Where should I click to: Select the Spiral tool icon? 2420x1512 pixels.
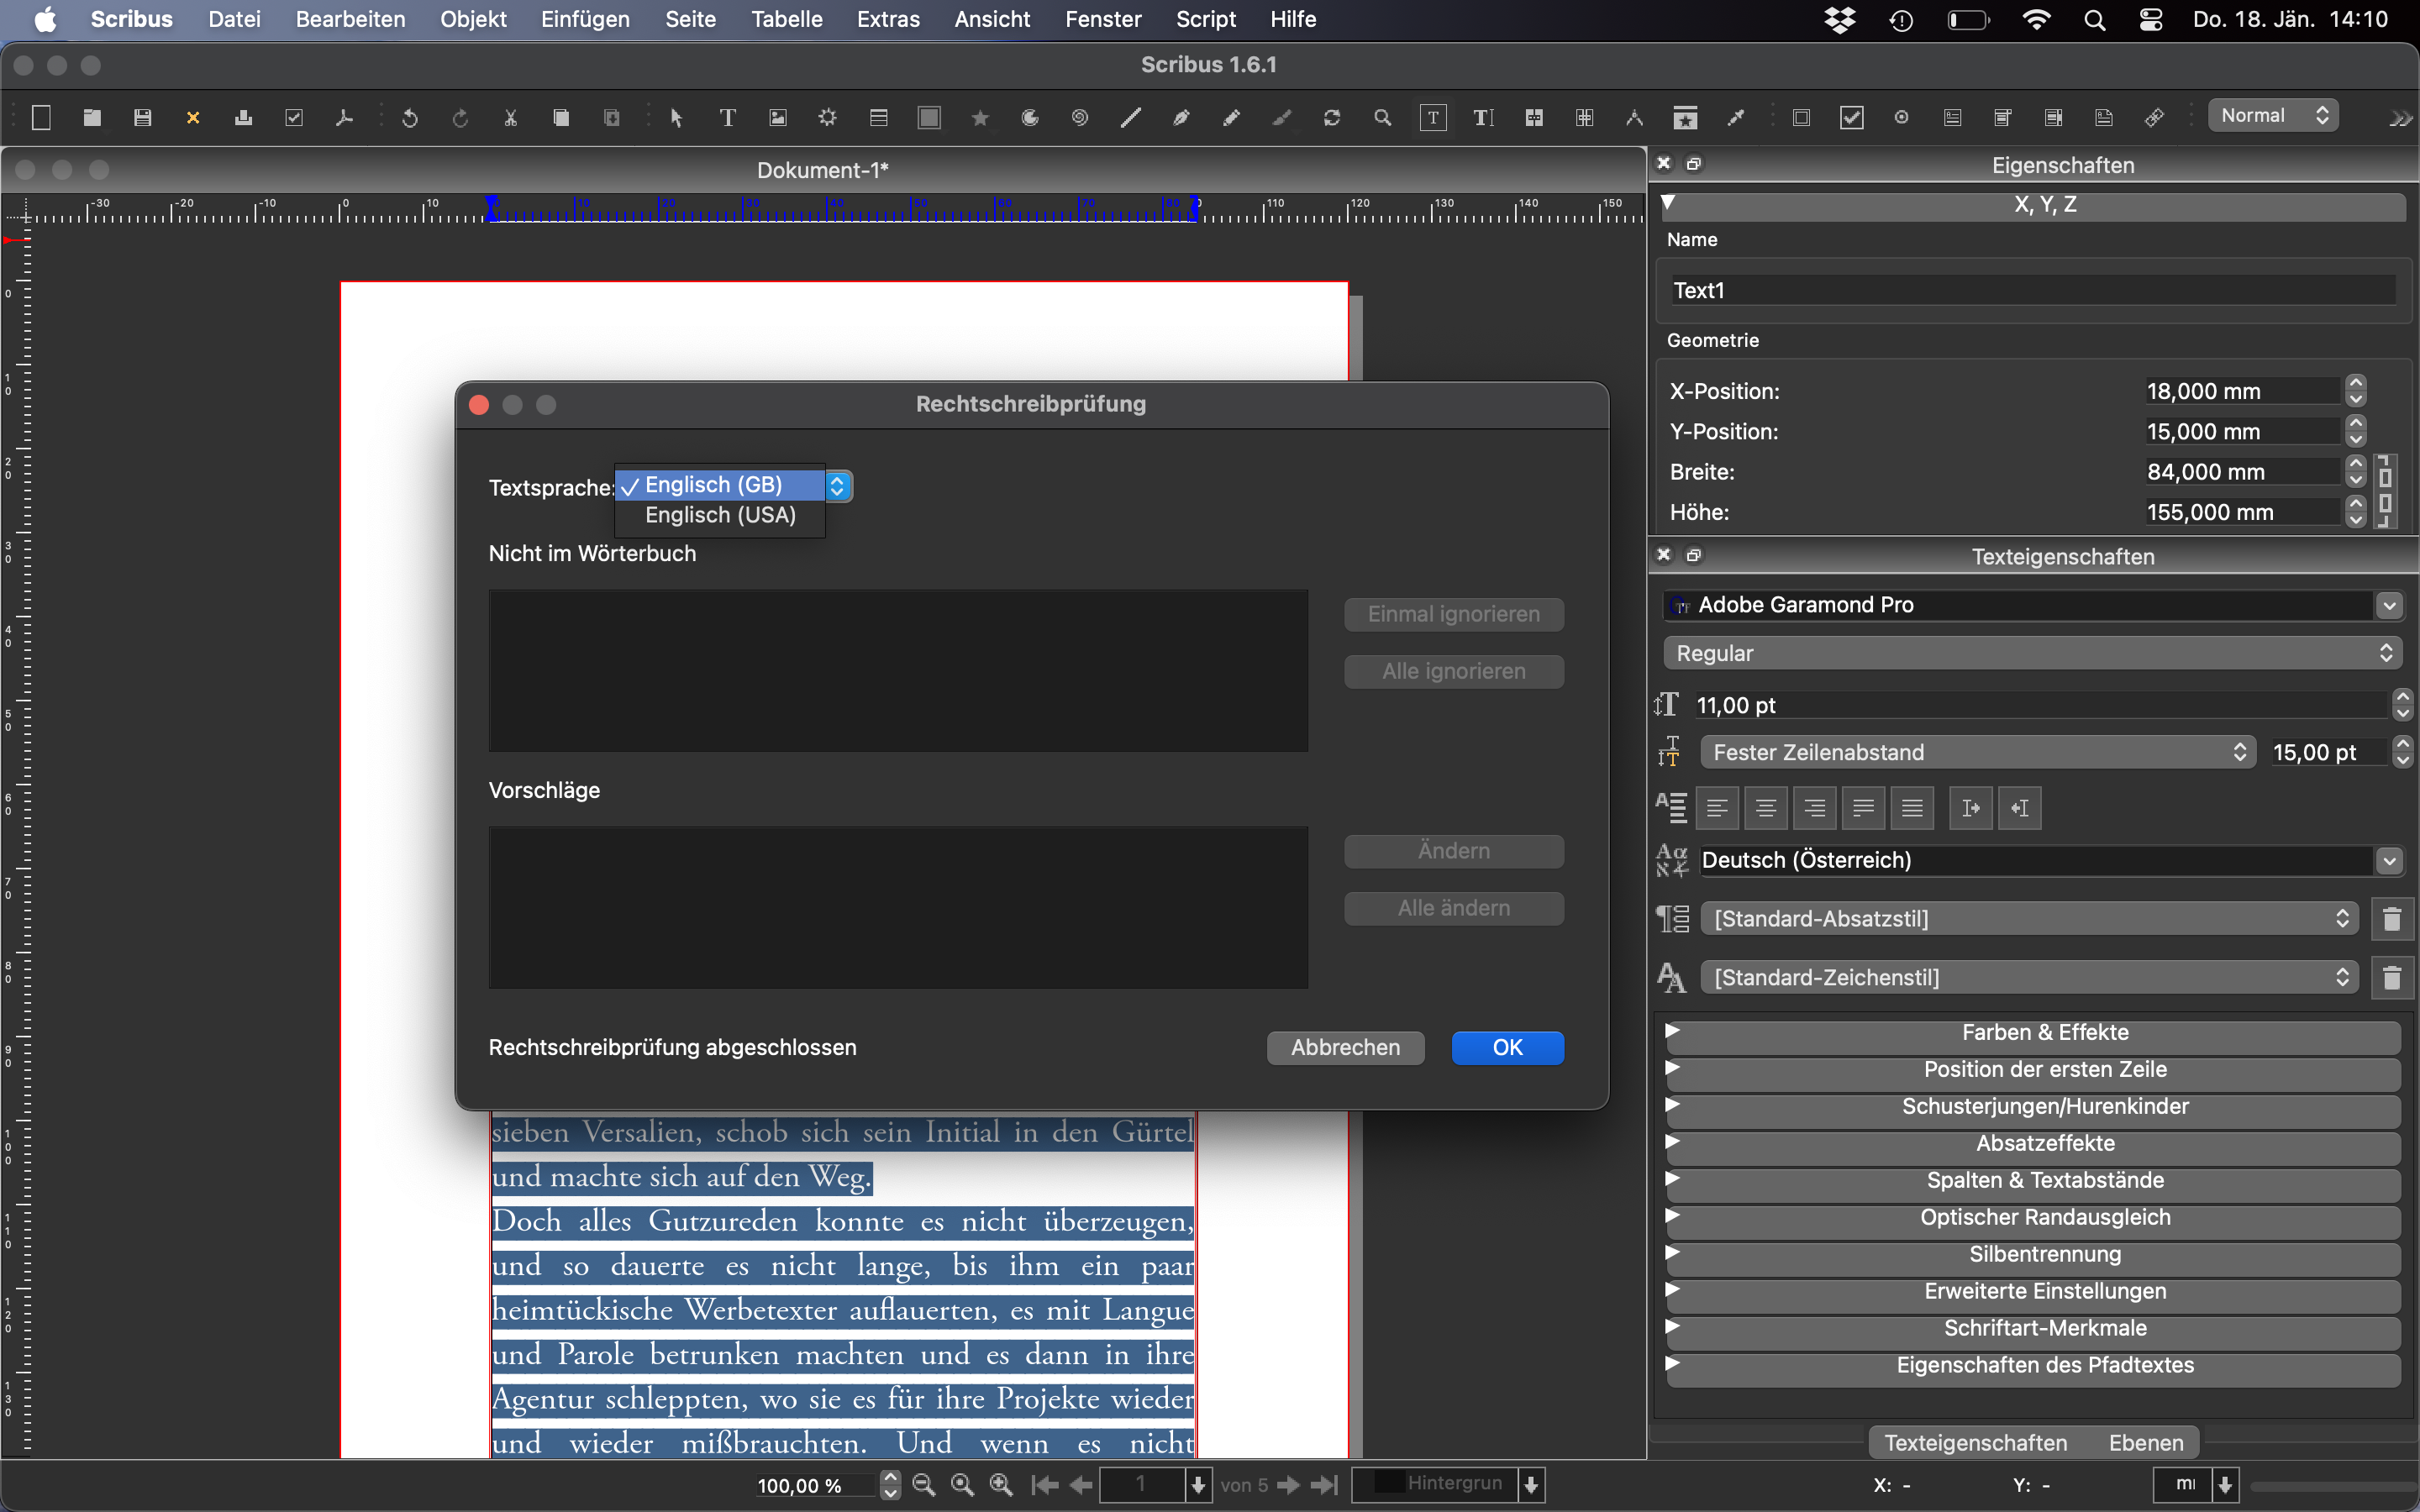pyautogui.click(x=1080, y=118)
